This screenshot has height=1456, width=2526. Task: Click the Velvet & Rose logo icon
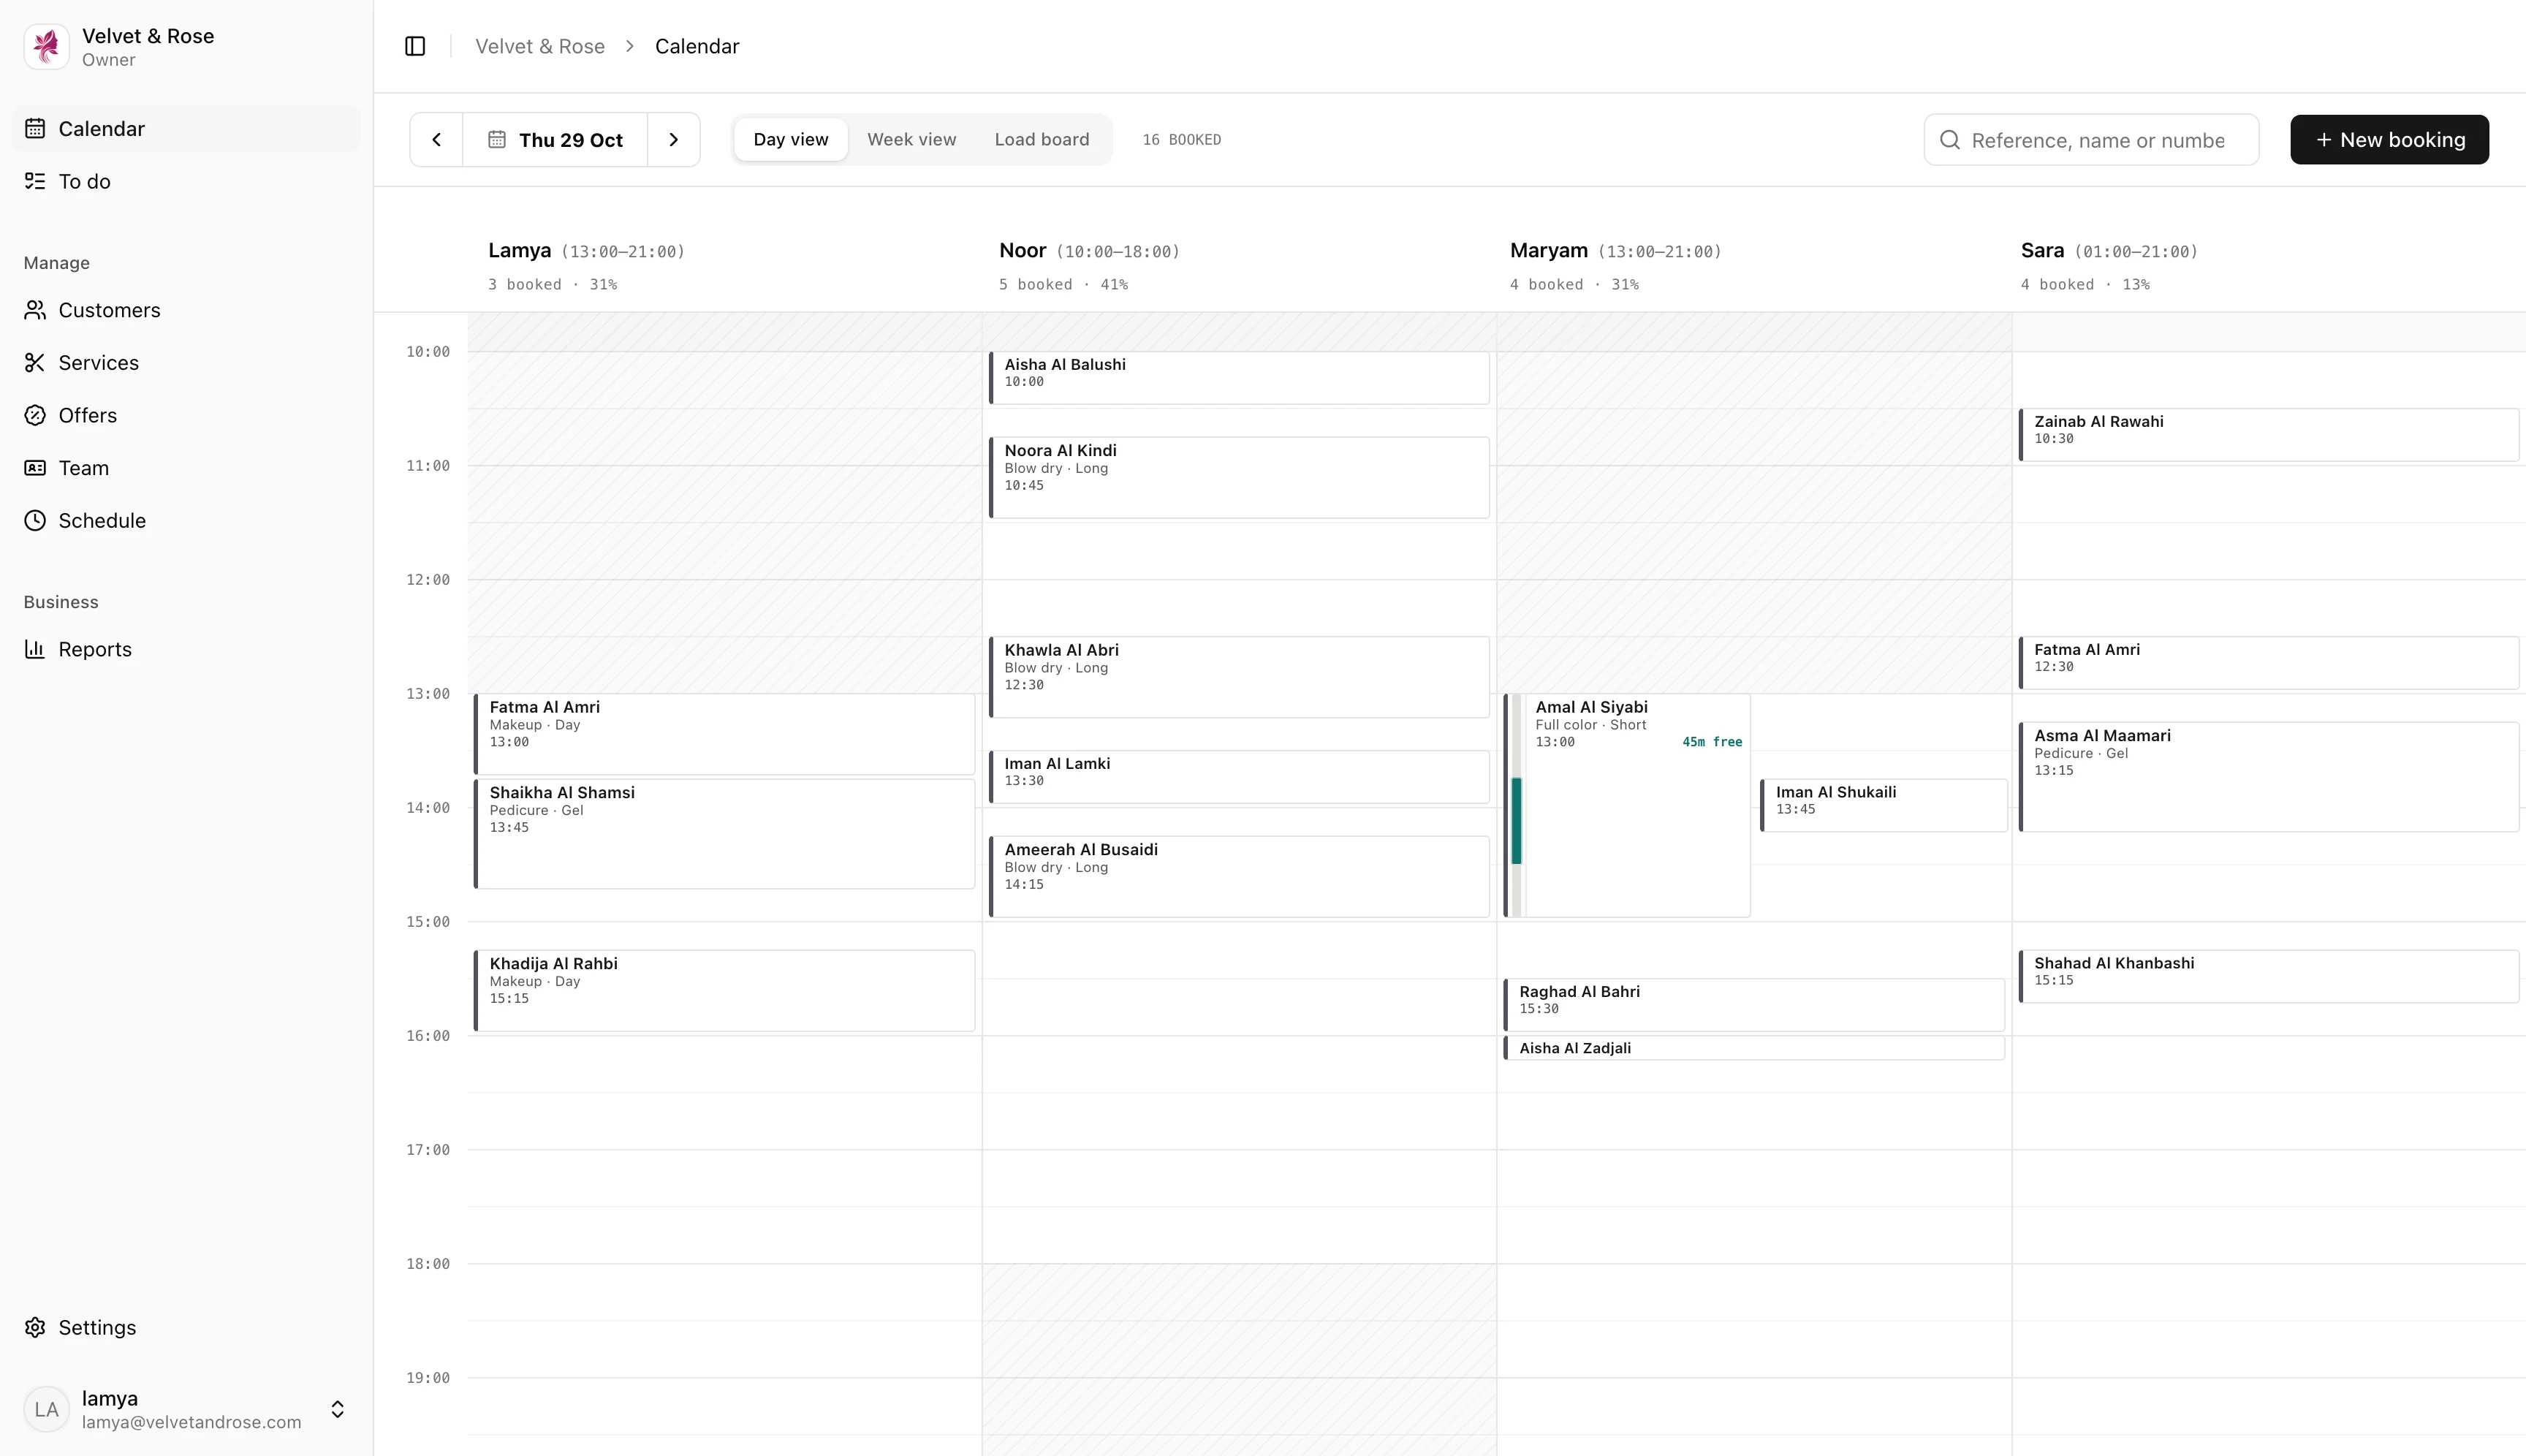pos(46,46)
